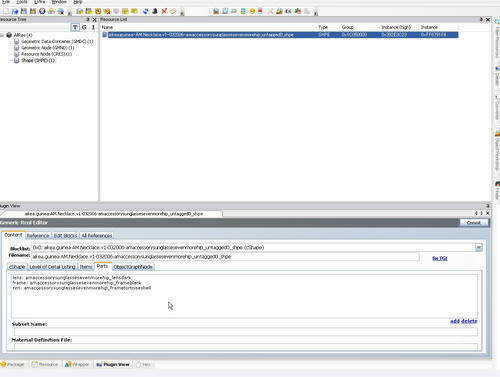Switch to the All References tab
500x377 pixels.
[97, 236]
